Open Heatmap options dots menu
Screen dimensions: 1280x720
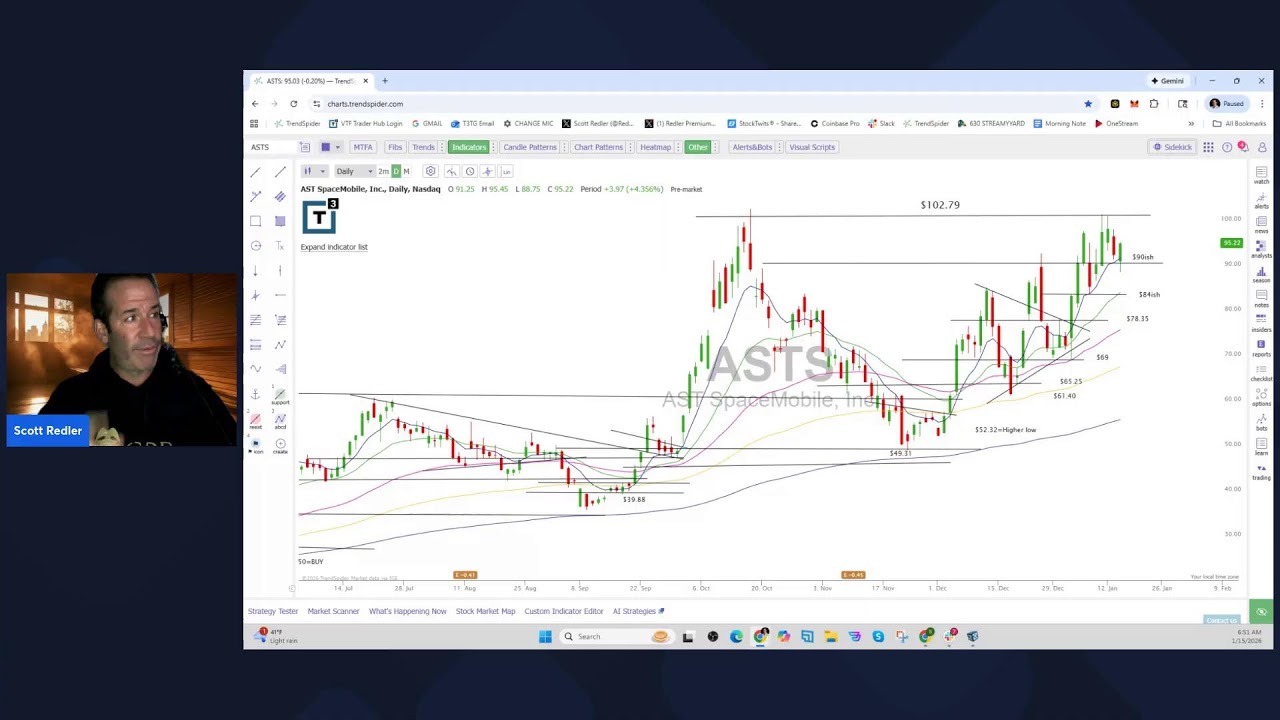678,147
